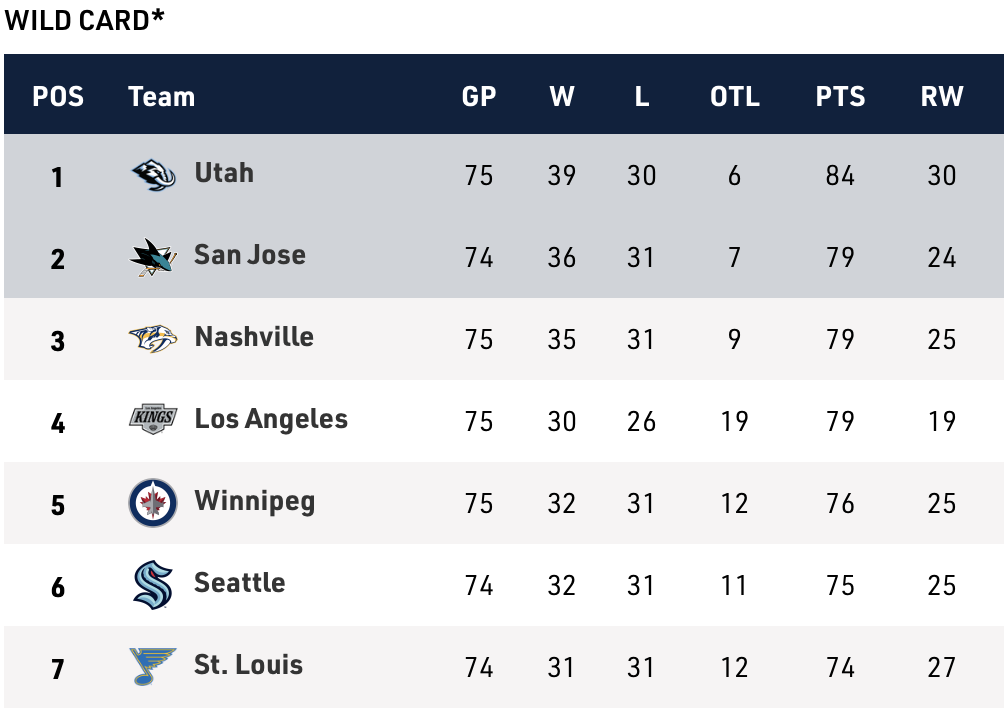
Task: Click the Winnipeg Jets logo
Action: click(x=153, y=502)
